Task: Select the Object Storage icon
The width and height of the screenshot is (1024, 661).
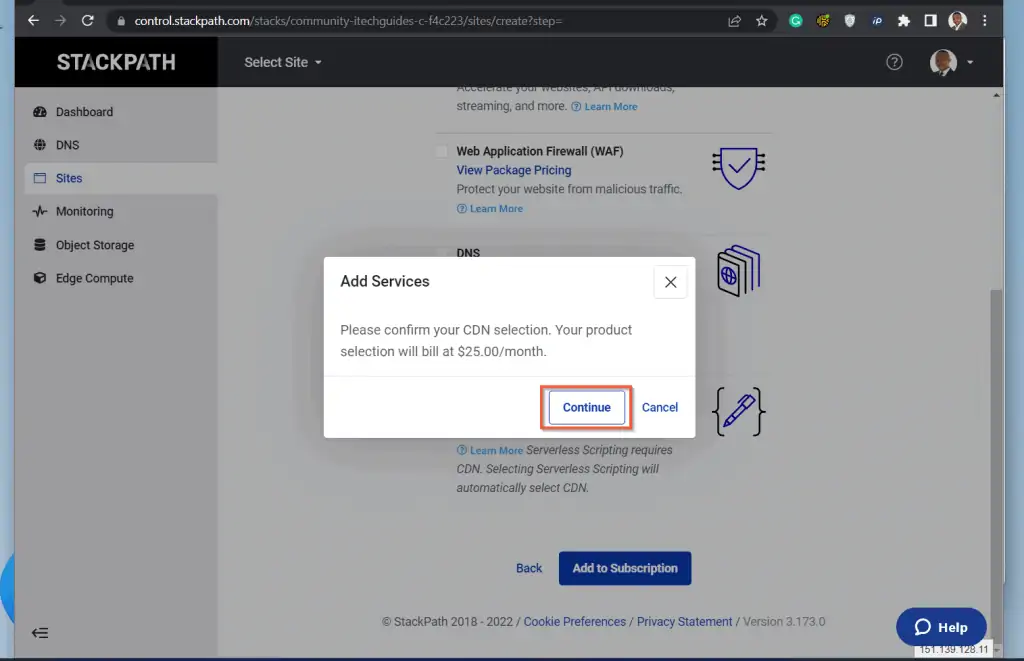Action: [38, 245]
